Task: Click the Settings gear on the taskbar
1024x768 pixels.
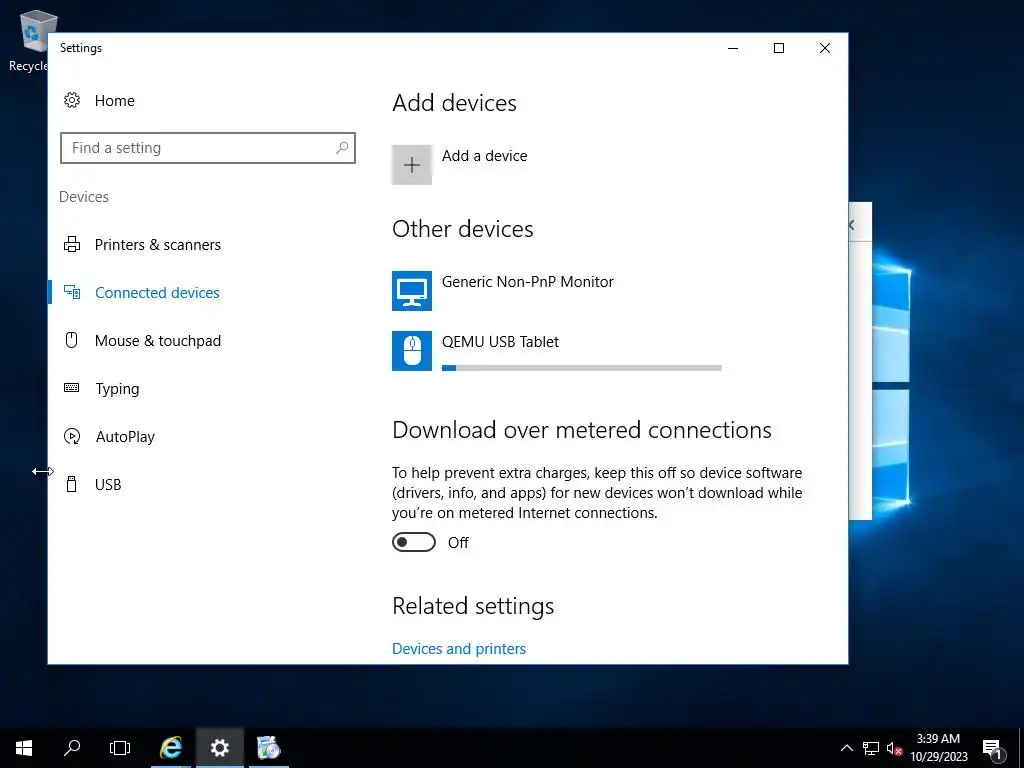Action: (220, 748)
